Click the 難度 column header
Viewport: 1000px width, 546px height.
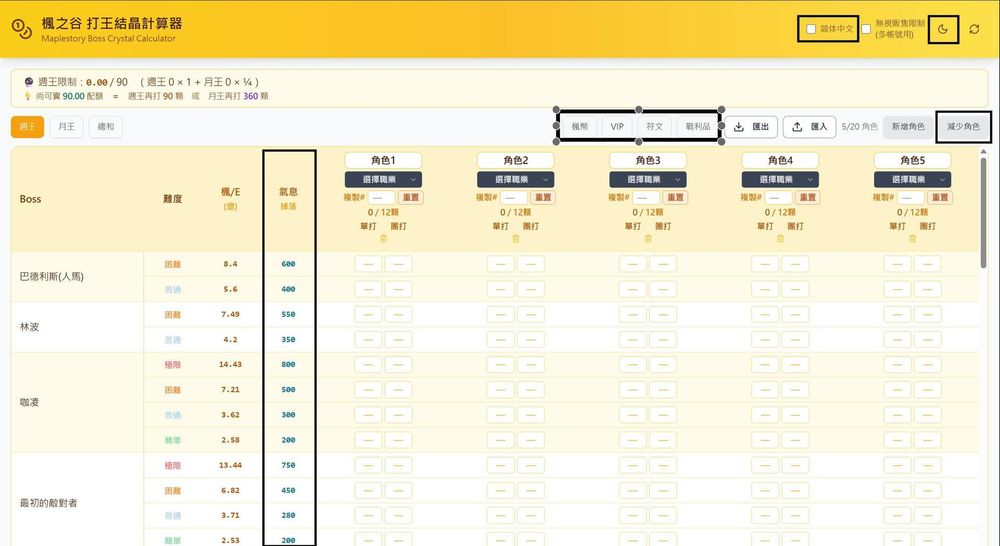pos(172,198)
